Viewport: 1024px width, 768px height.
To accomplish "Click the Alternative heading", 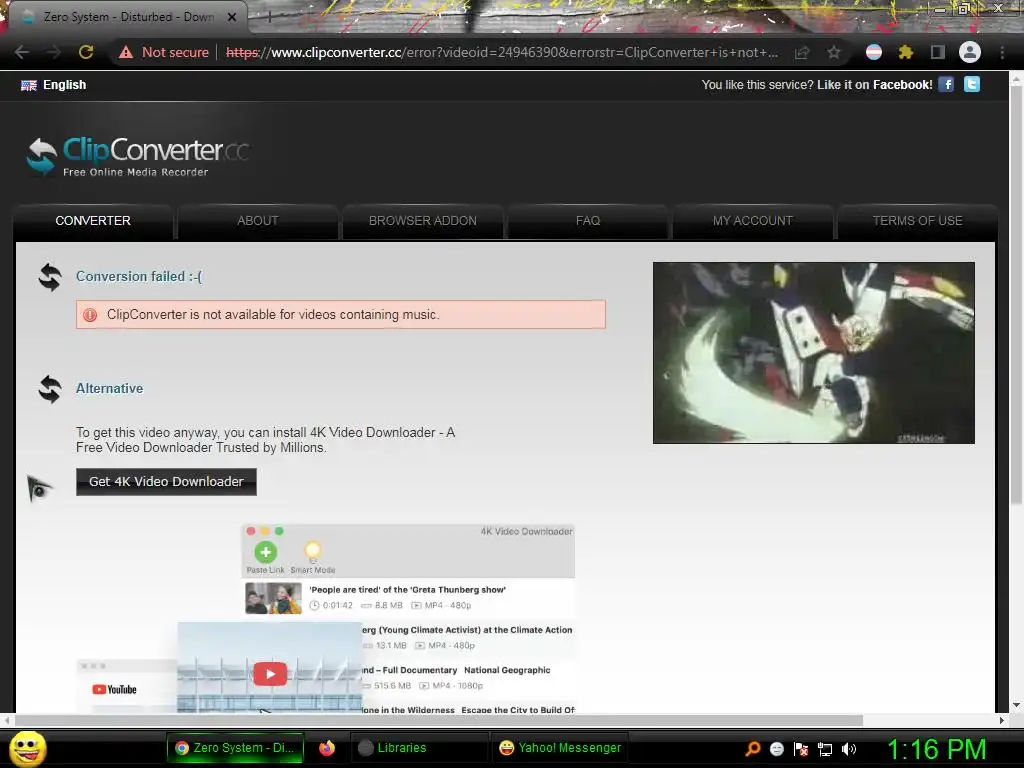I will coord(109,389).
